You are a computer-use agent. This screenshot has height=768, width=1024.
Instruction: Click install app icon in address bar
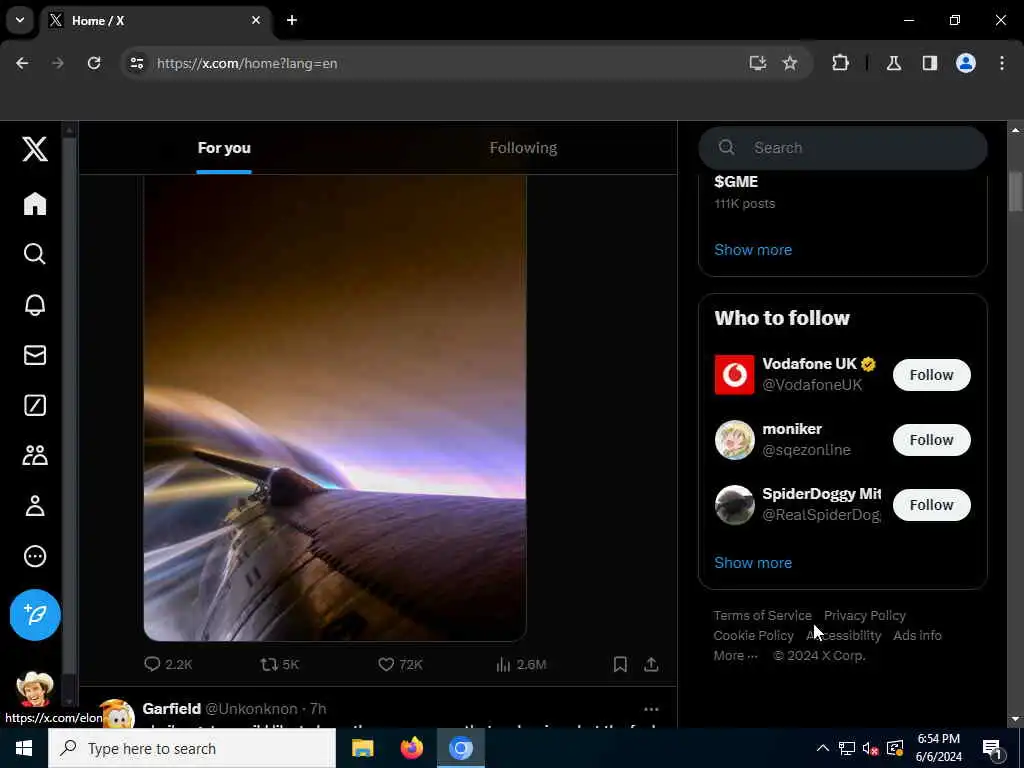(x=758, y=63)
